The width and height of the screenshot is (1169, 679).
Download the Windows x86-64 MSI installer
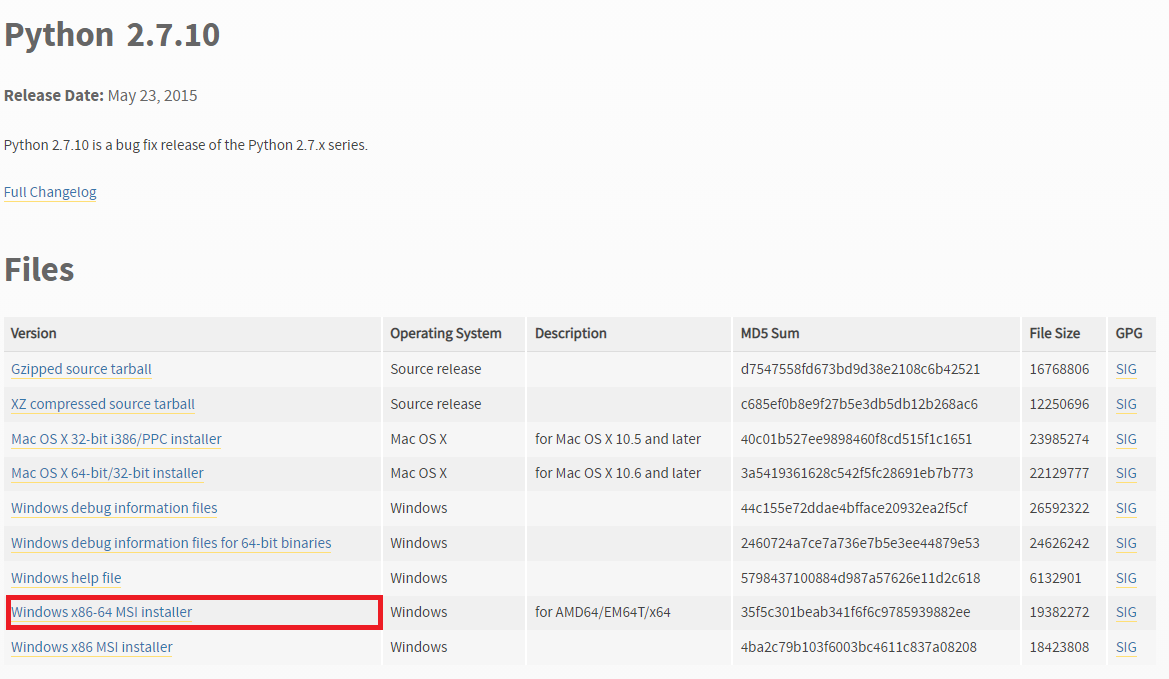101,612
